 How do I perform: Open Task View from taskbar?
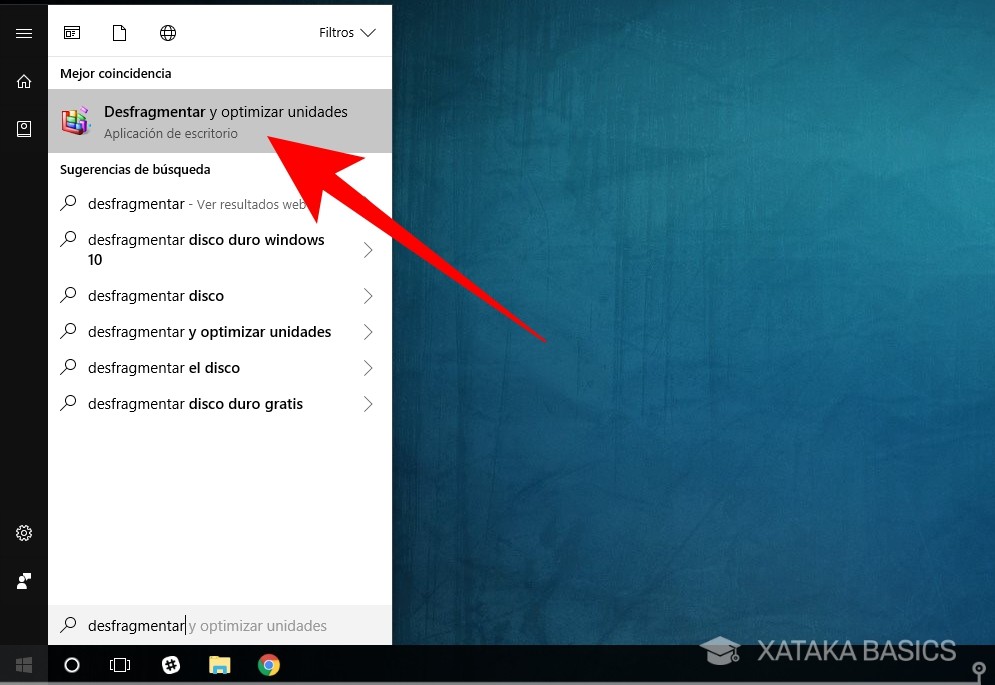tap(120, 665)
